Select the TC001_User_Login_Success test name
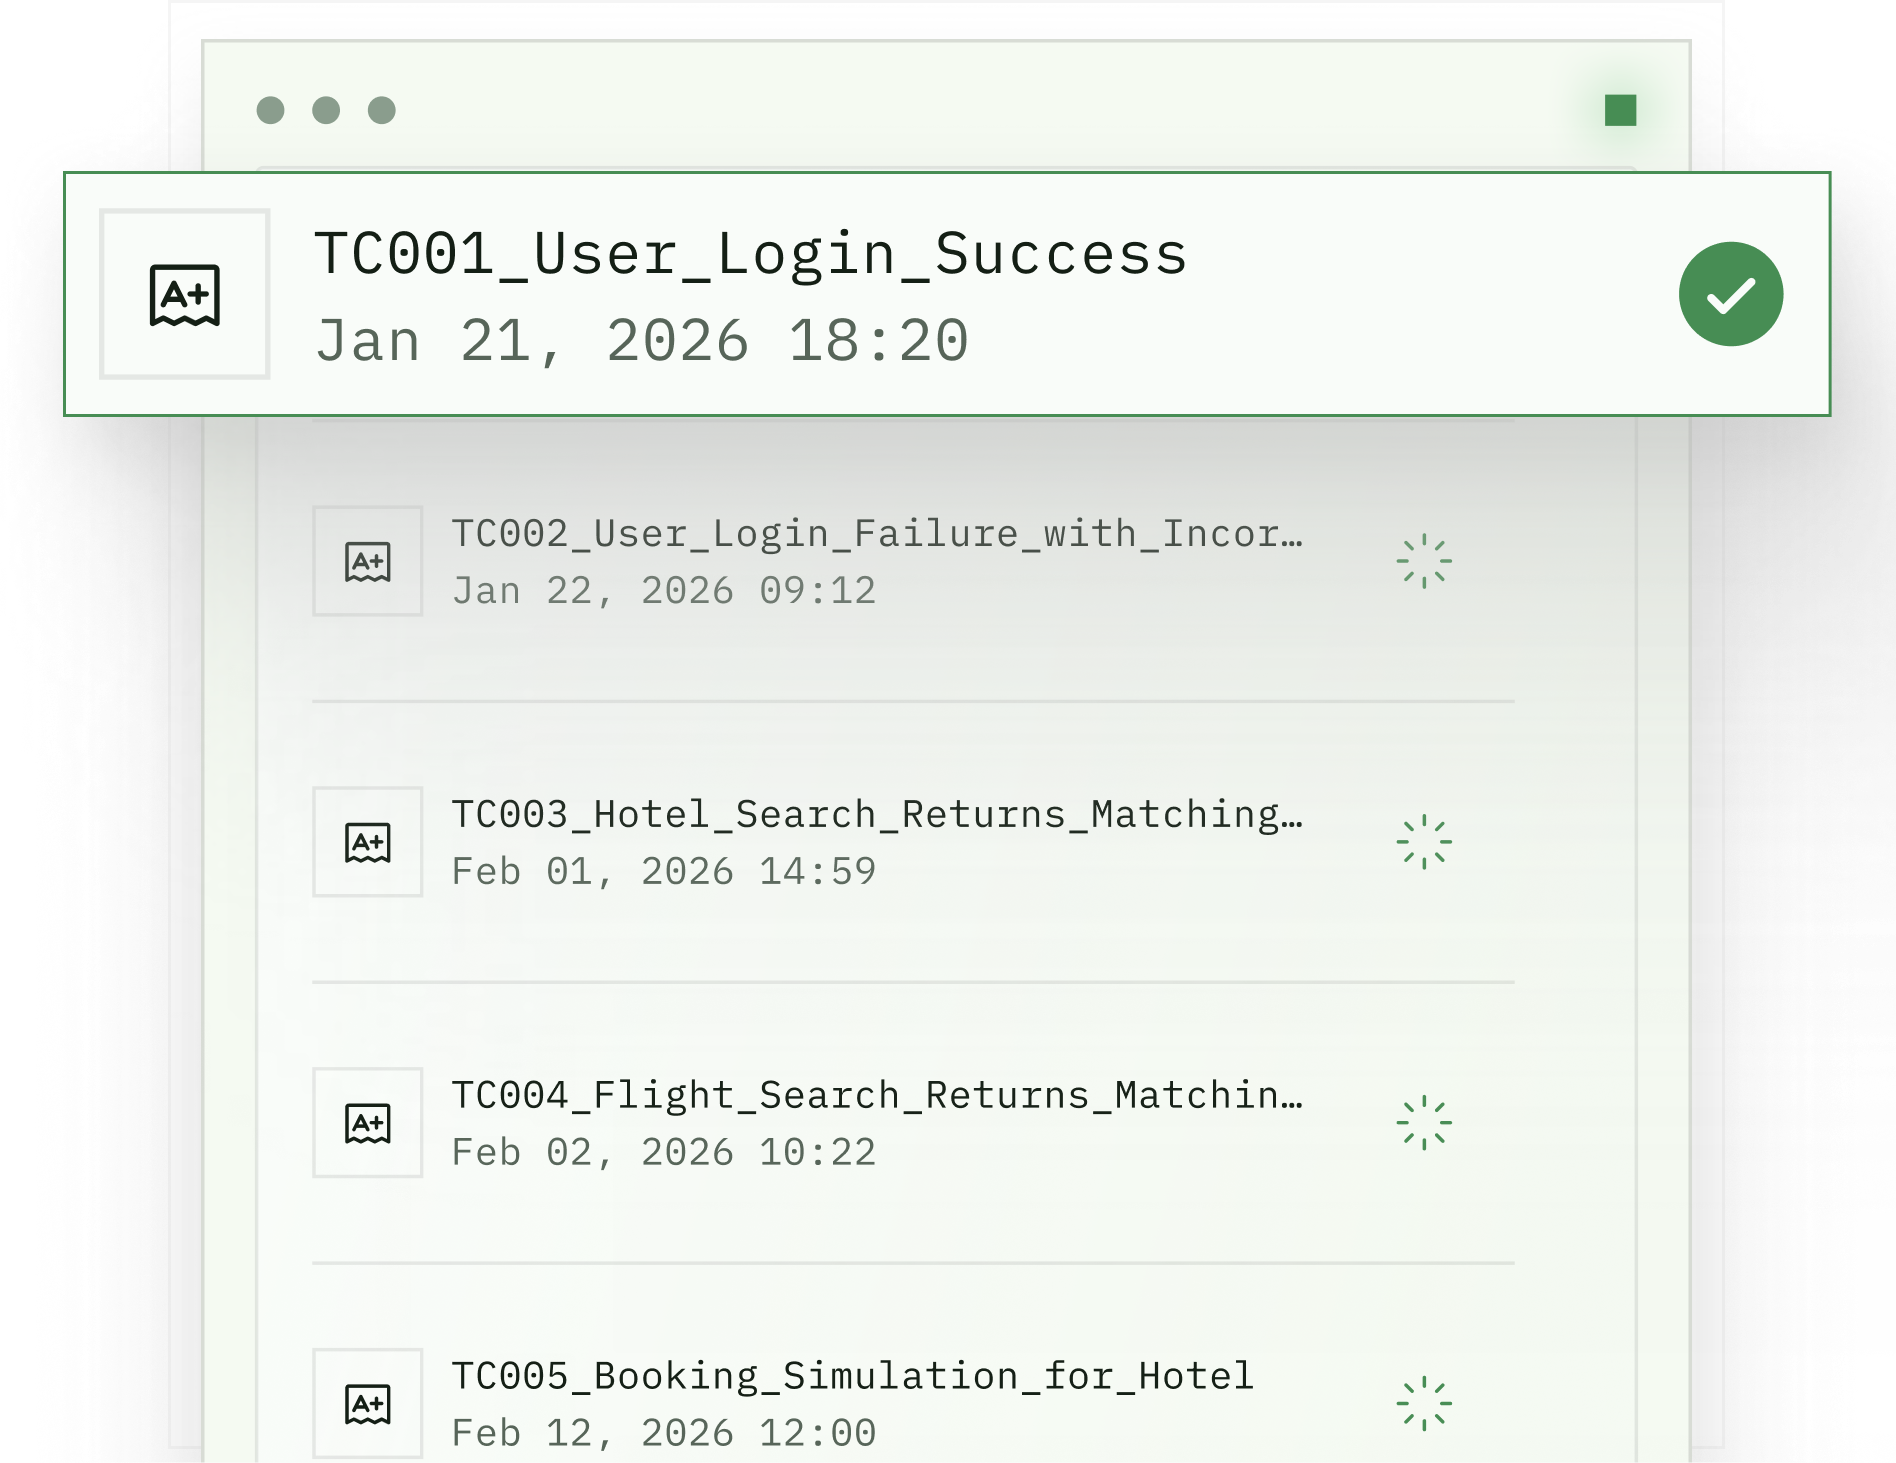The height and width of the screenshot is (1463, 1896). pos(751,254)
